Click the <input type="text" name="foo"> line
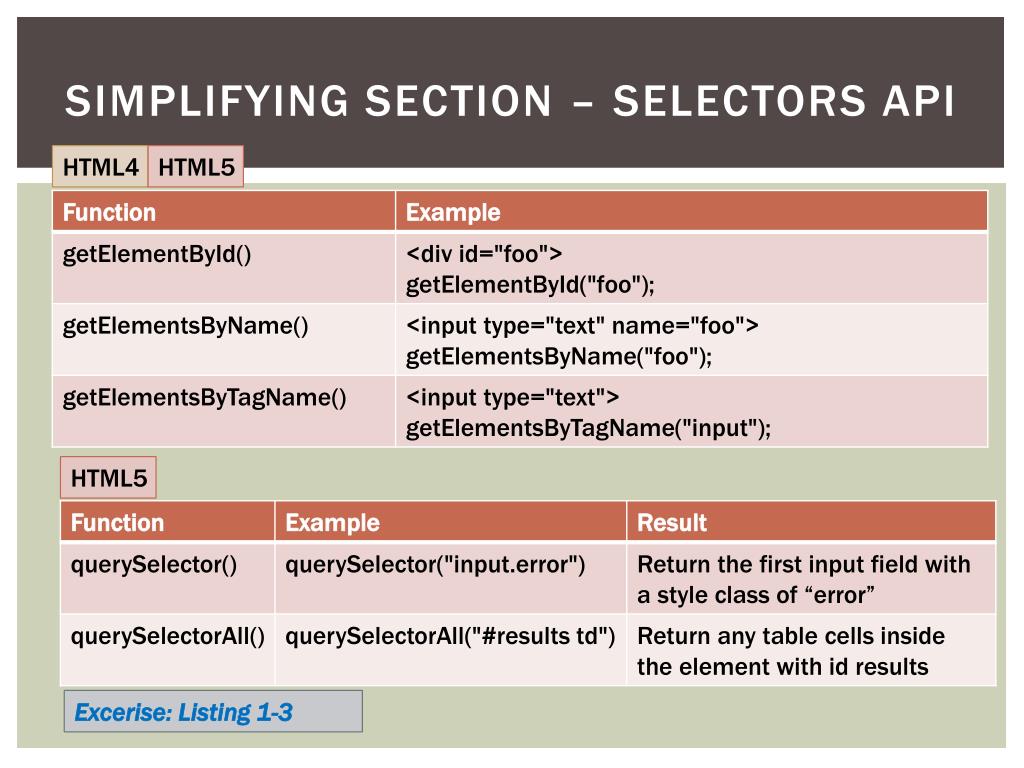Screen dimensions: 1024x768 [x=582, y=325]
